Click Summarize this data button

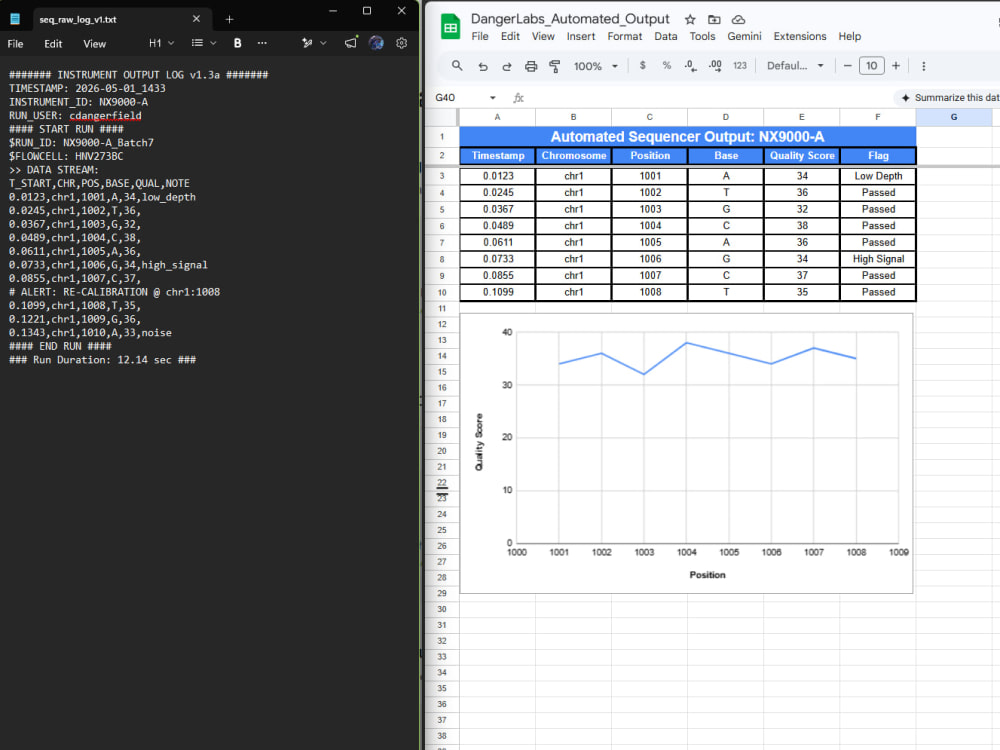[948, 98]
